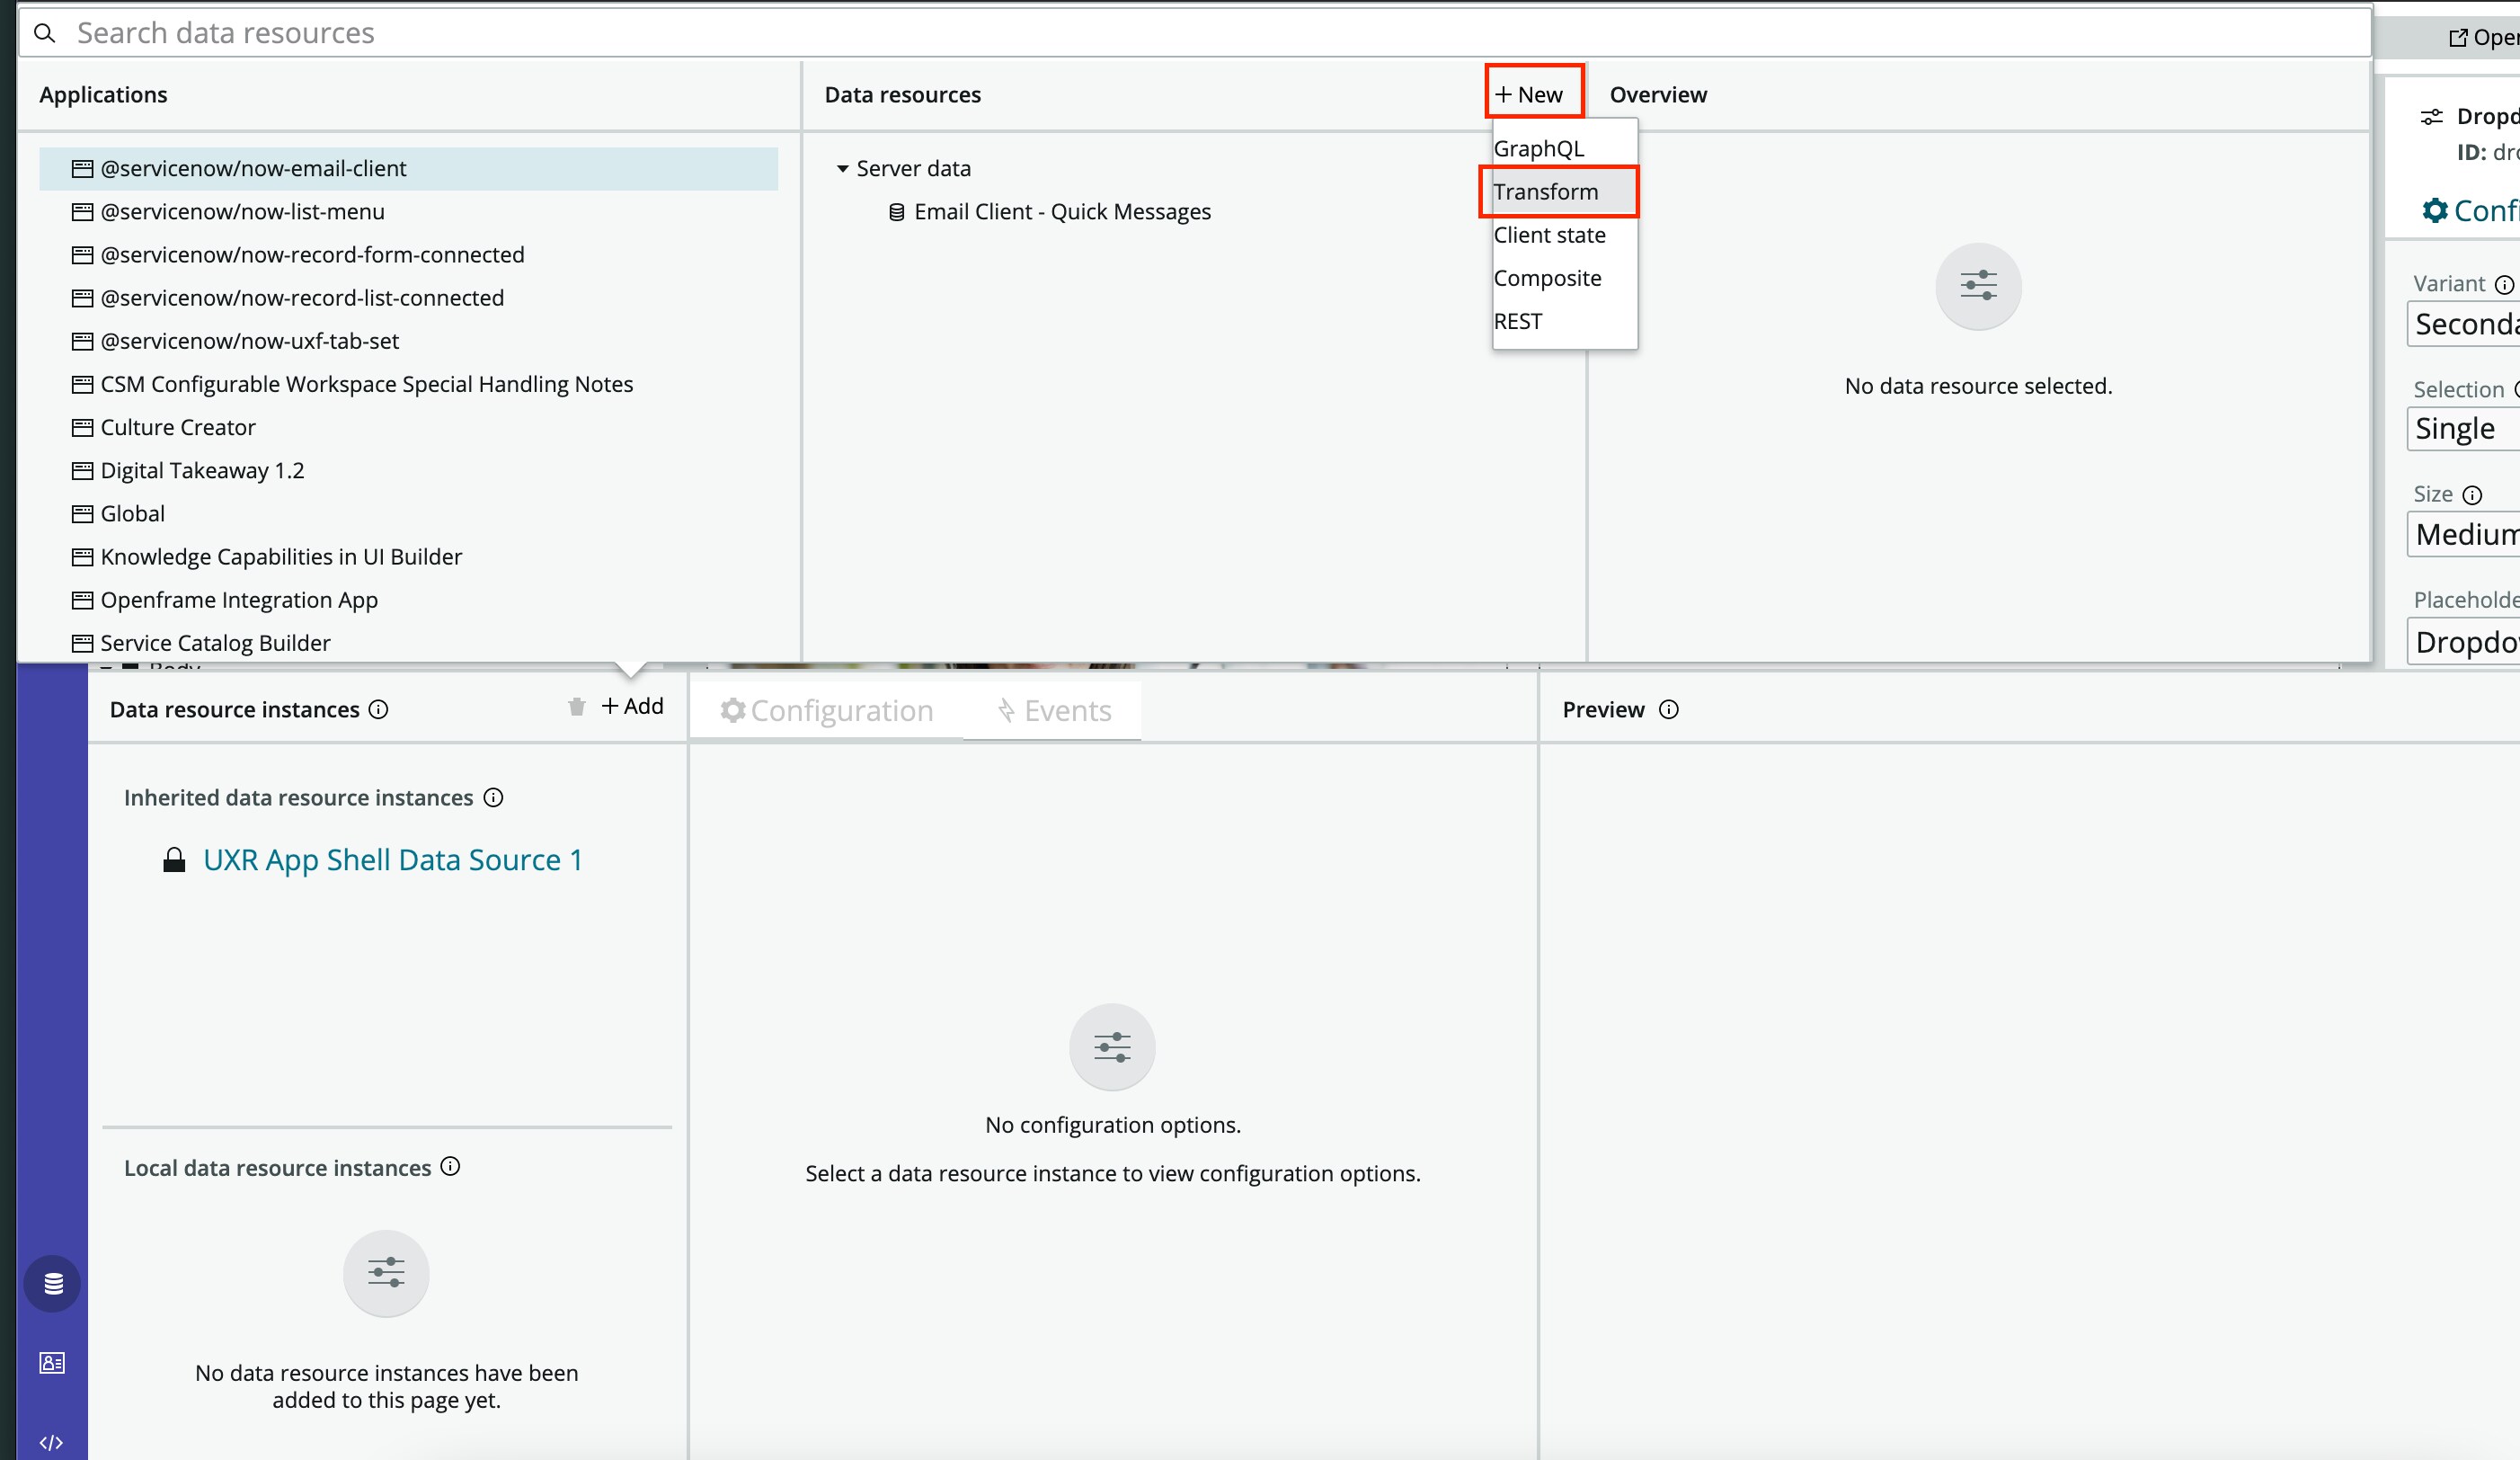Open the Selection dropdown showing Single
This screenshot has height=1460, width=2520.
(2465, 429)
